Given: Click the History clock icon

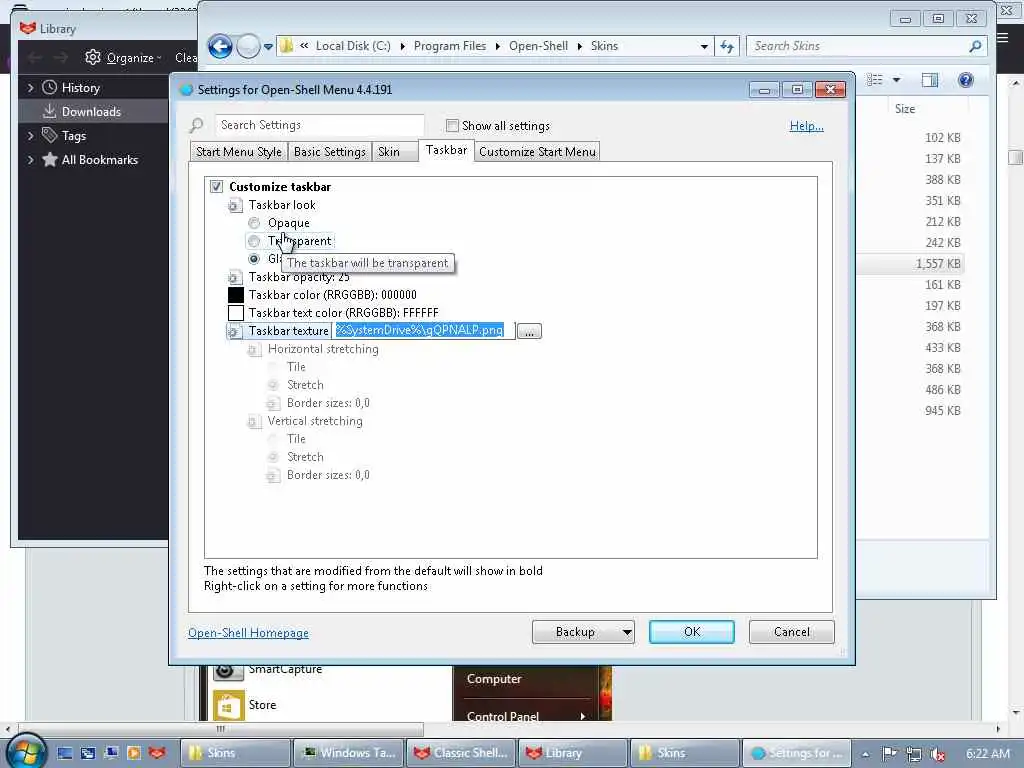Looking at the screenshot, I should [50, 88].
